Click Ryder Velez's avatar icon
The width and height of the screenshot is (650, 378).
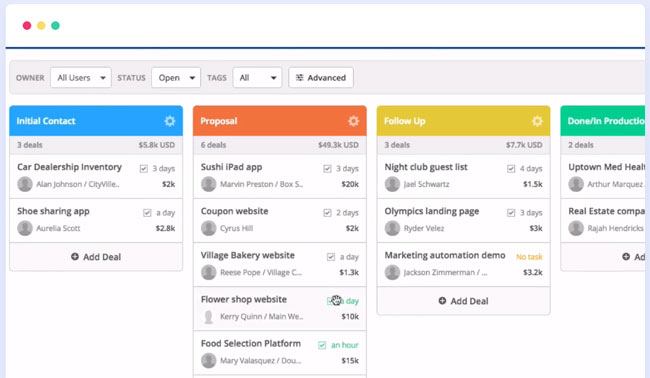click(x=392, y=228)
